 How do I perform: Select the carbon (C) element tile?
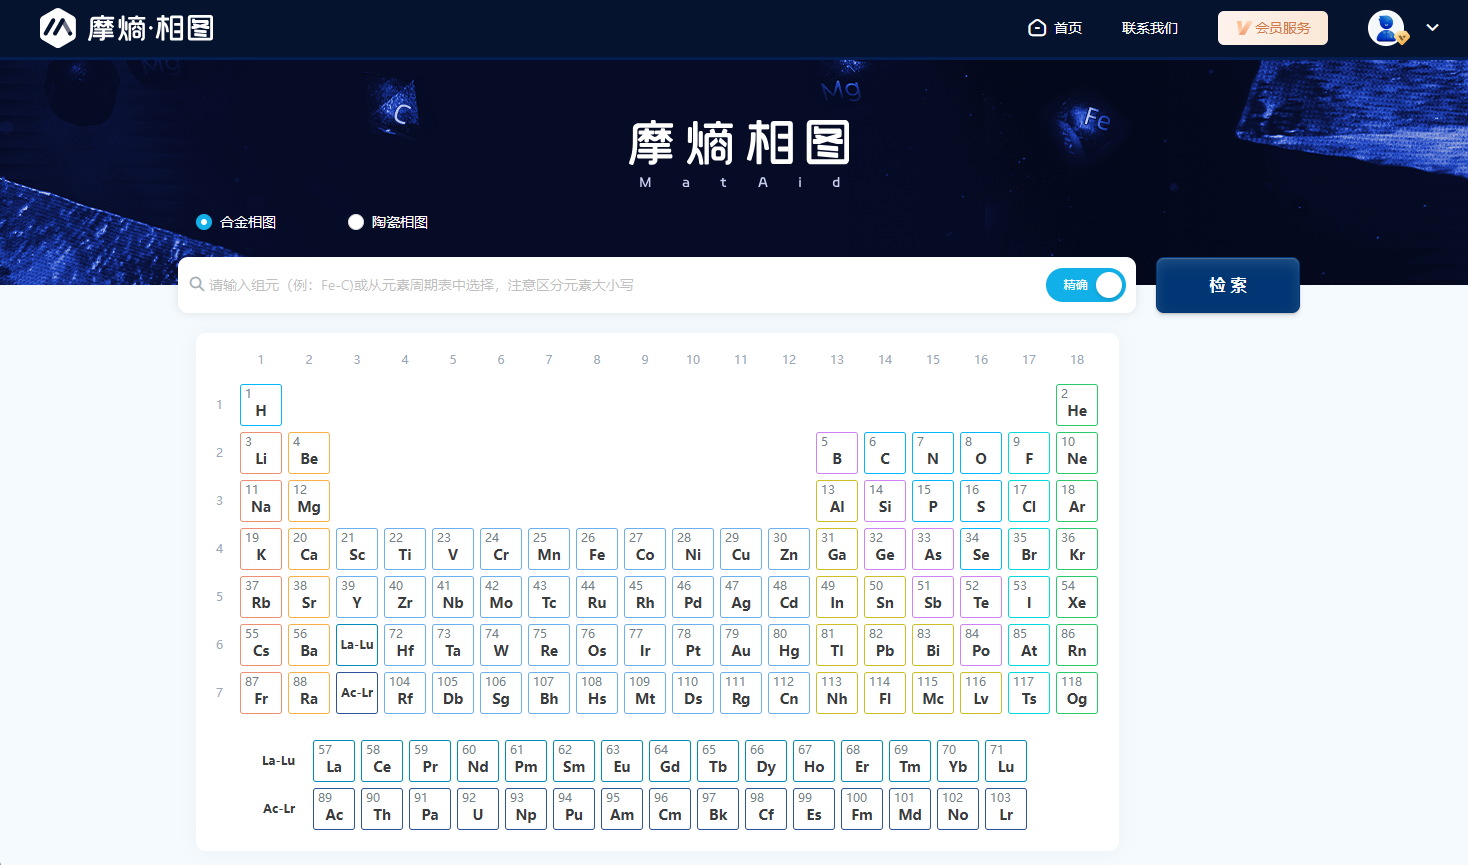tap(885, 453)
